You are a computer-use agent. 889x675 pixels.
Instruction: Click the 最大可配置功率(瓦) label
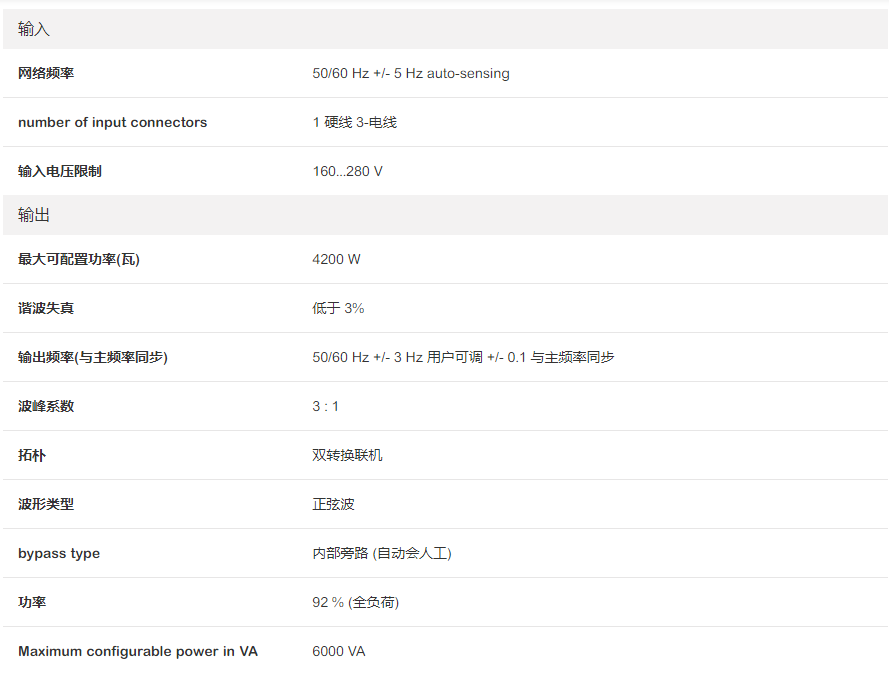point(79,259)
